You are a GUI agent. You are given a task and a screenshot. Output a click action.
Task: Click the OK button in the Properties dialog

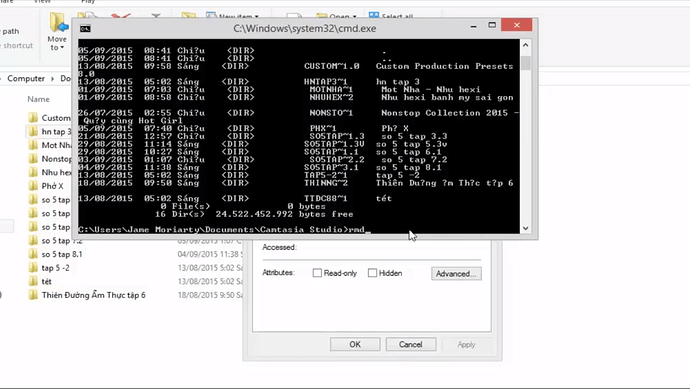[355, 344]
